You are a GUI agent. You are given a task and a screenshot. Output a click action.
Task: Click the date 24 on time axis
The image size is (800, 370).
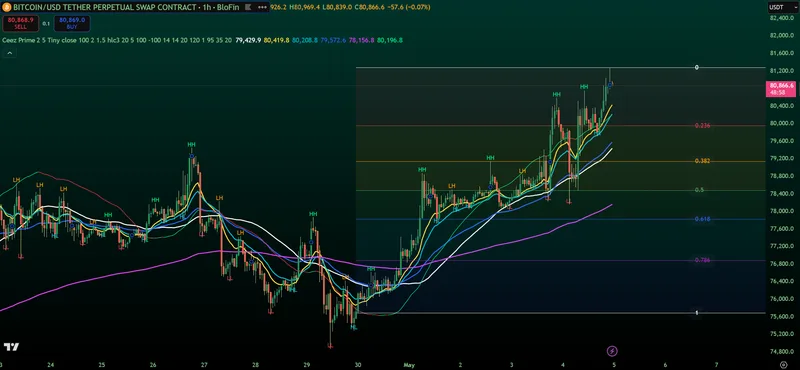tap(50, 365)
